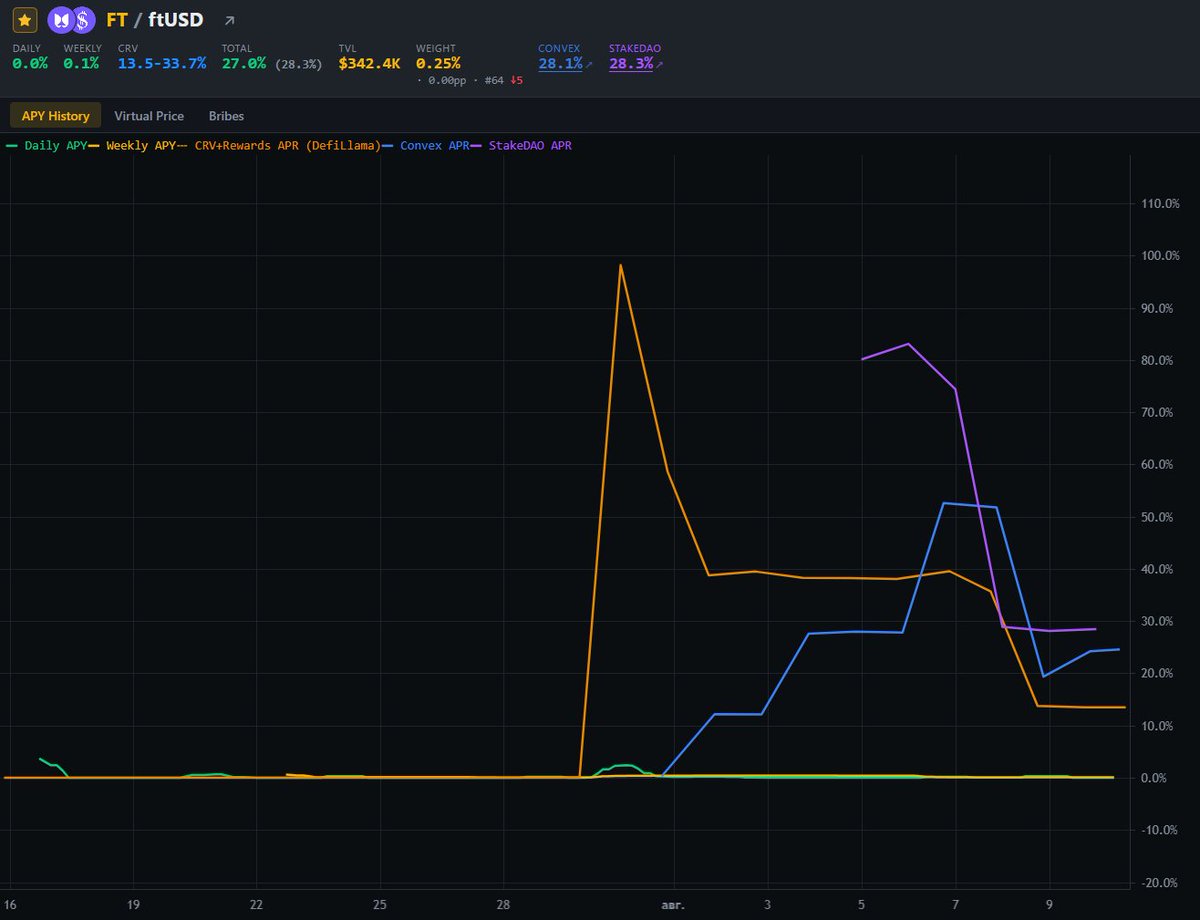1200x920 pixels.
Task: Click the -20.0% y-axis label
Action: (1157, 882)
